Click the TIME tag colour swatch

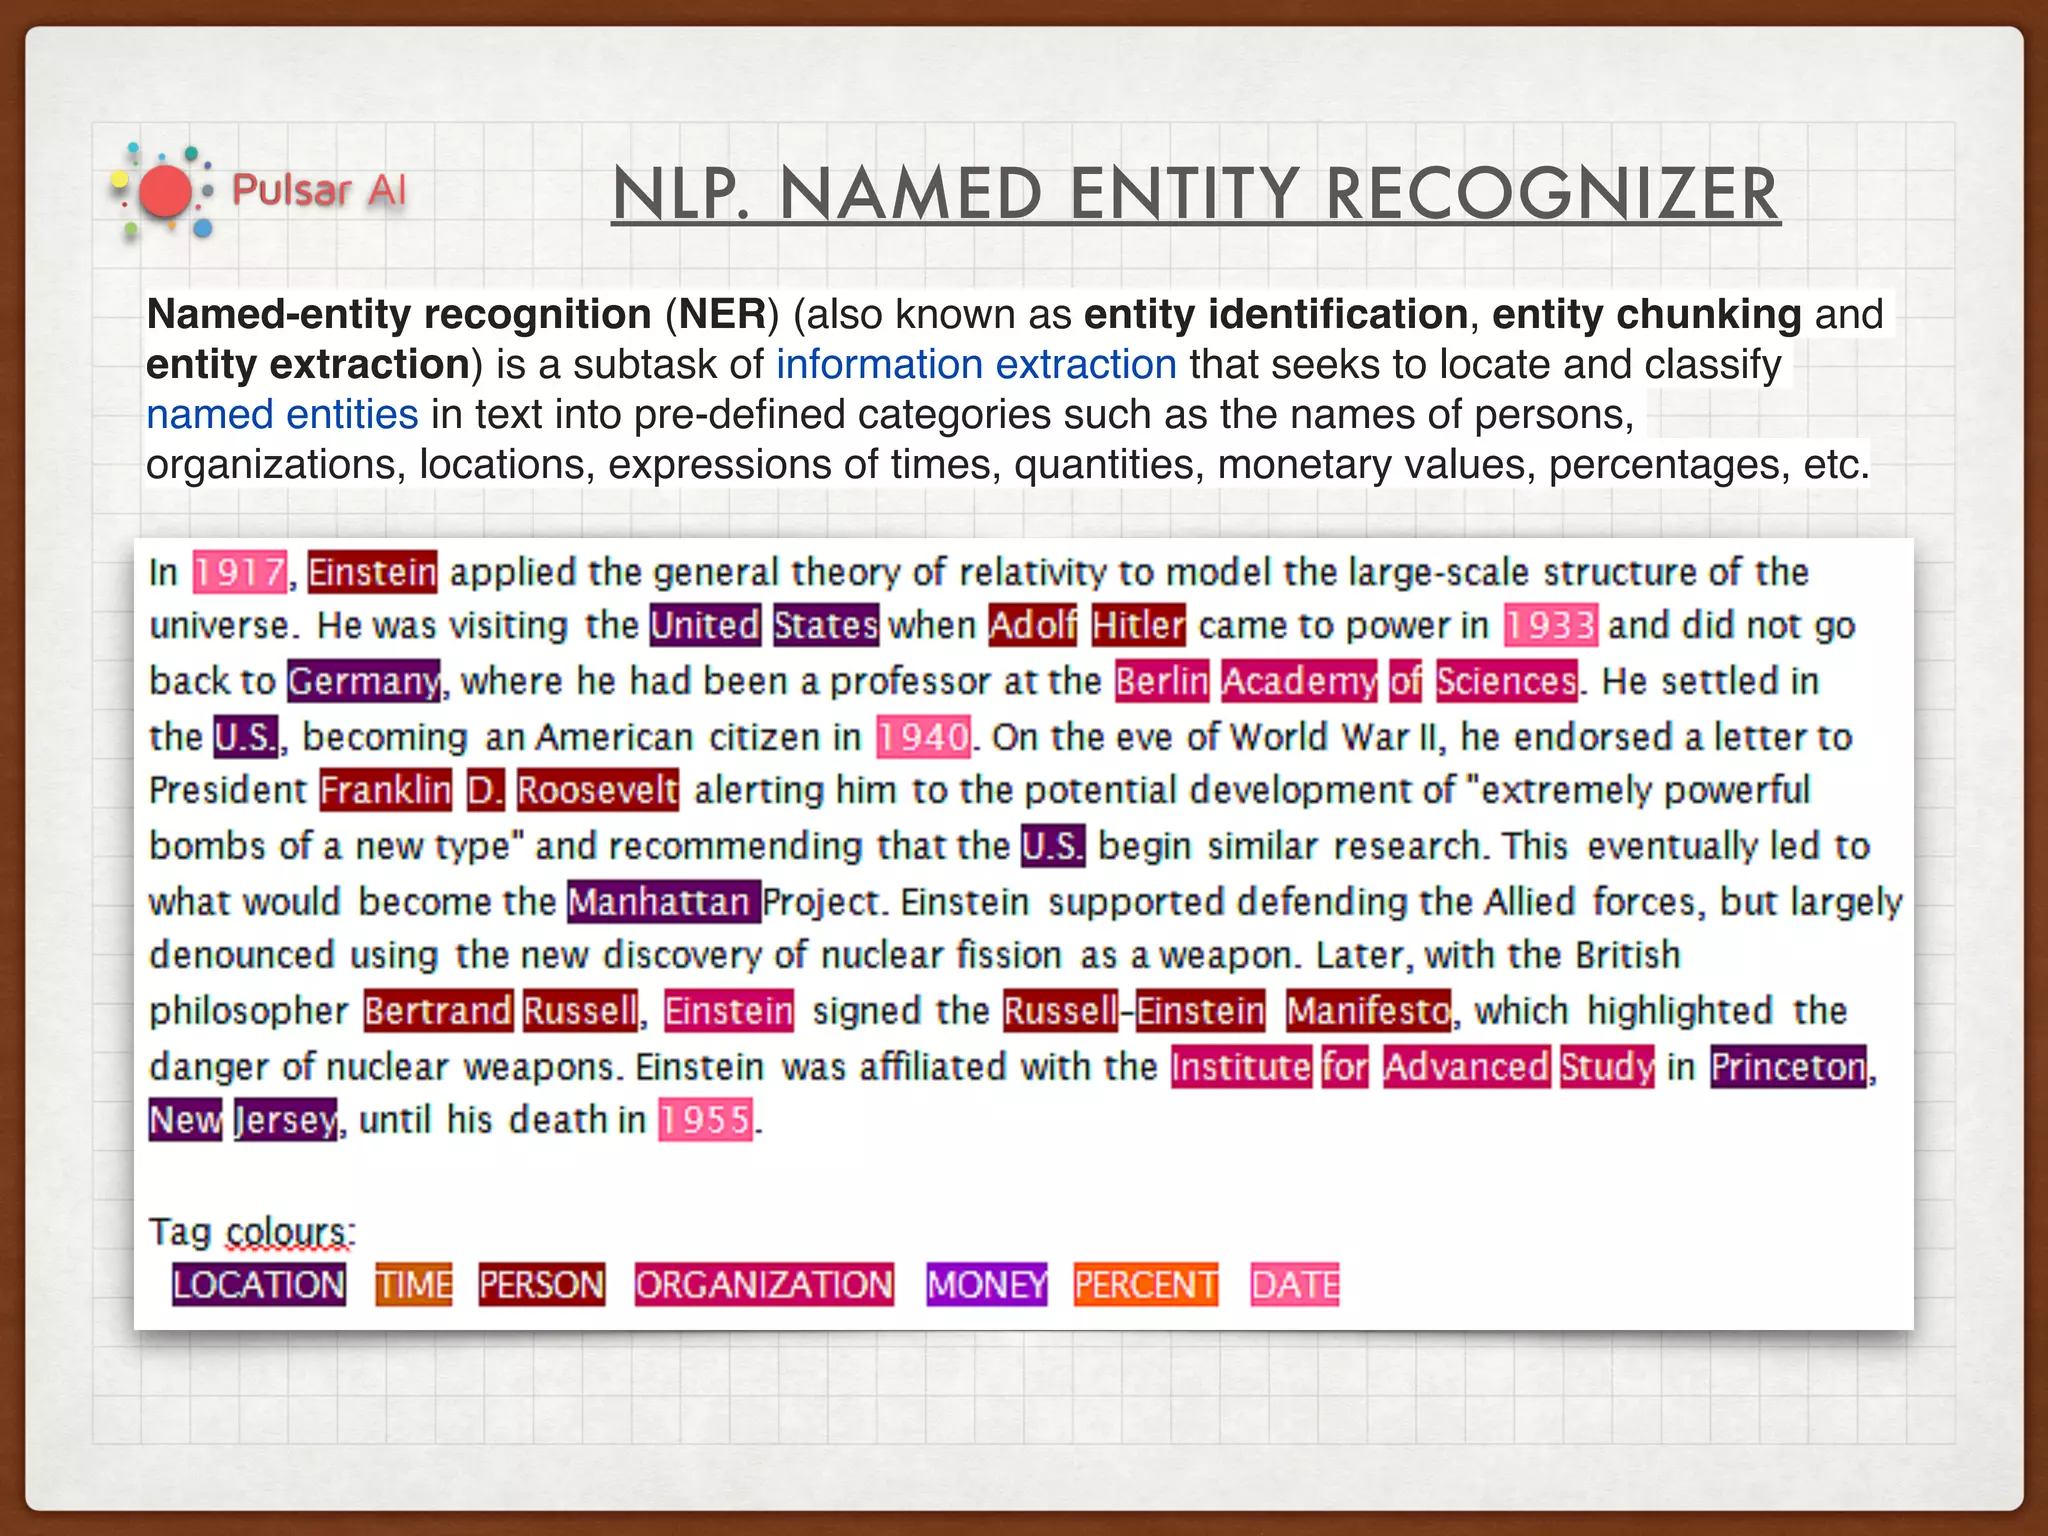pyautogui.click(x=414, y=1285)
